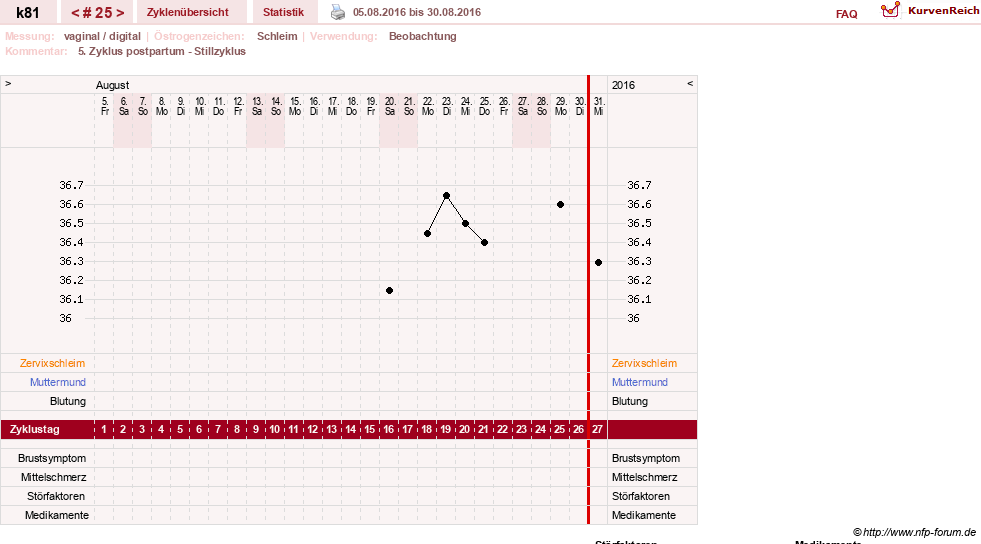Open the http://www.nfp-forum.de link

920,532
